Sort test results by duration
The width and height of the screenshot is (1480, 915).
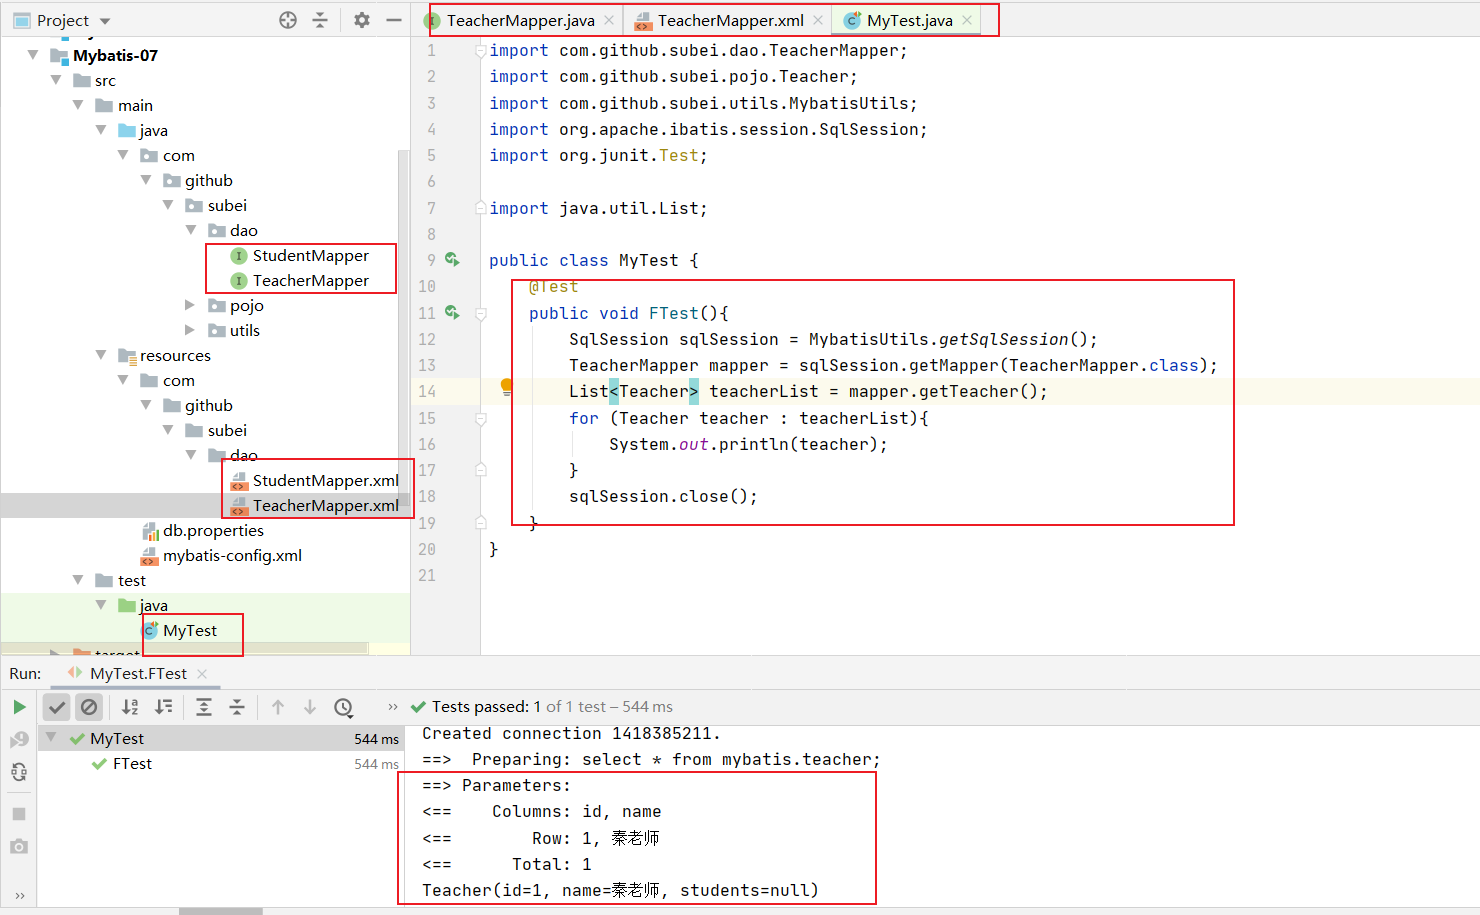click(x=164, y=707)
